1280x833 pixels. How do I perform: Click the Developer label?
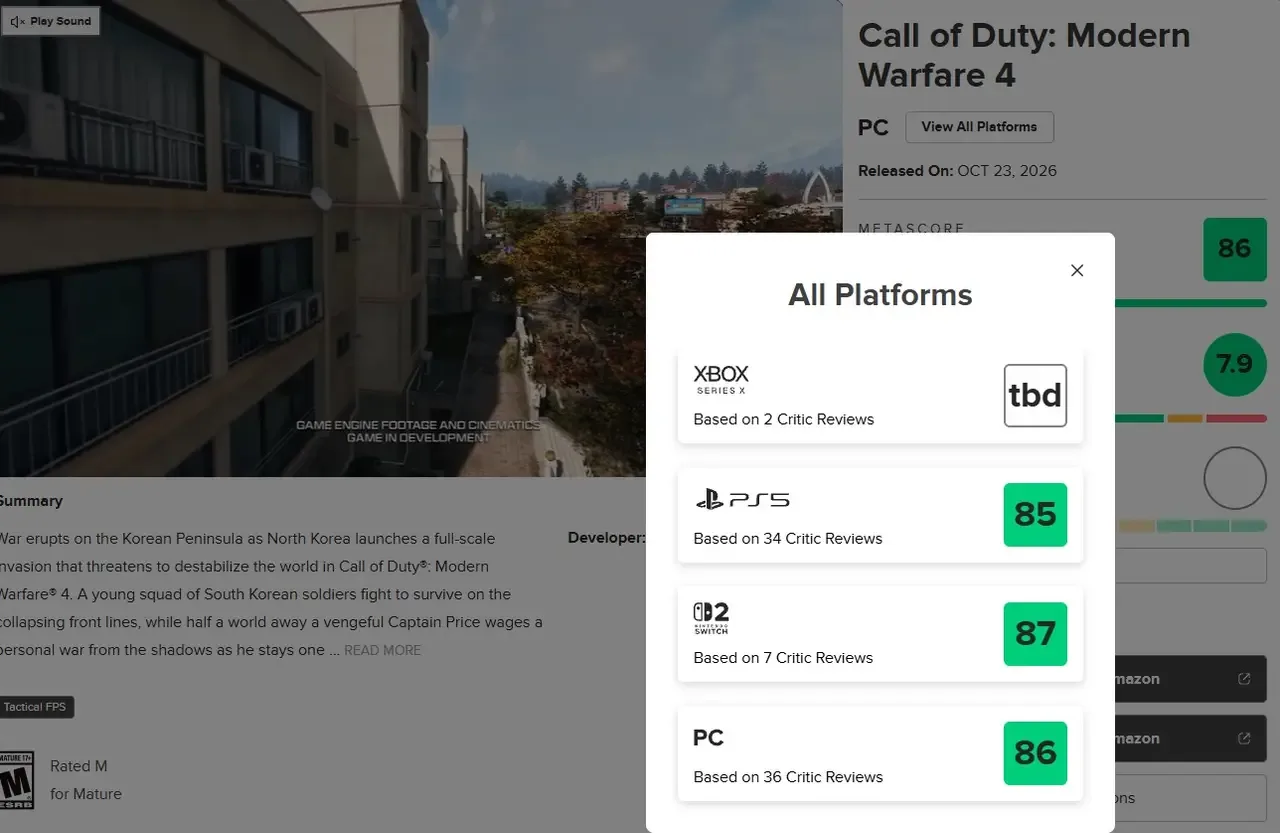click(606, 538)
